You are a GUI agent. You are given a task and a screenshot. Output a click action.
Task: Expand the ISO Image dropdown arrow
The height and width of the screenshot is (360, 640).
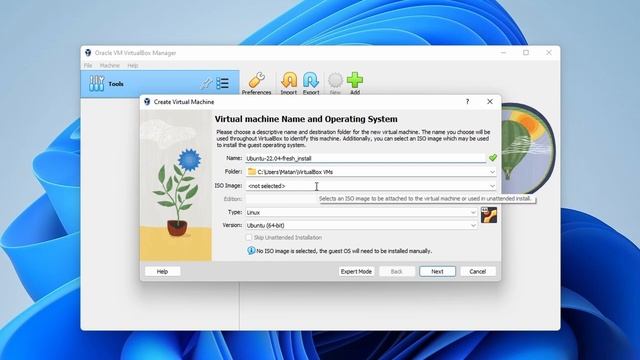click(492, 186)
